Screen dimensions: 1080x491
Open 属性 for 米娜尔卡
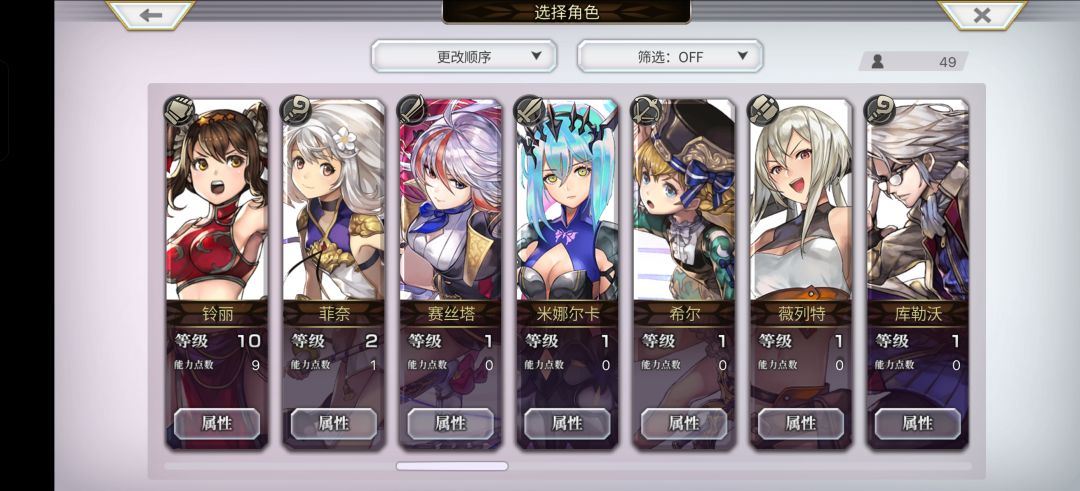coord(568,424)
